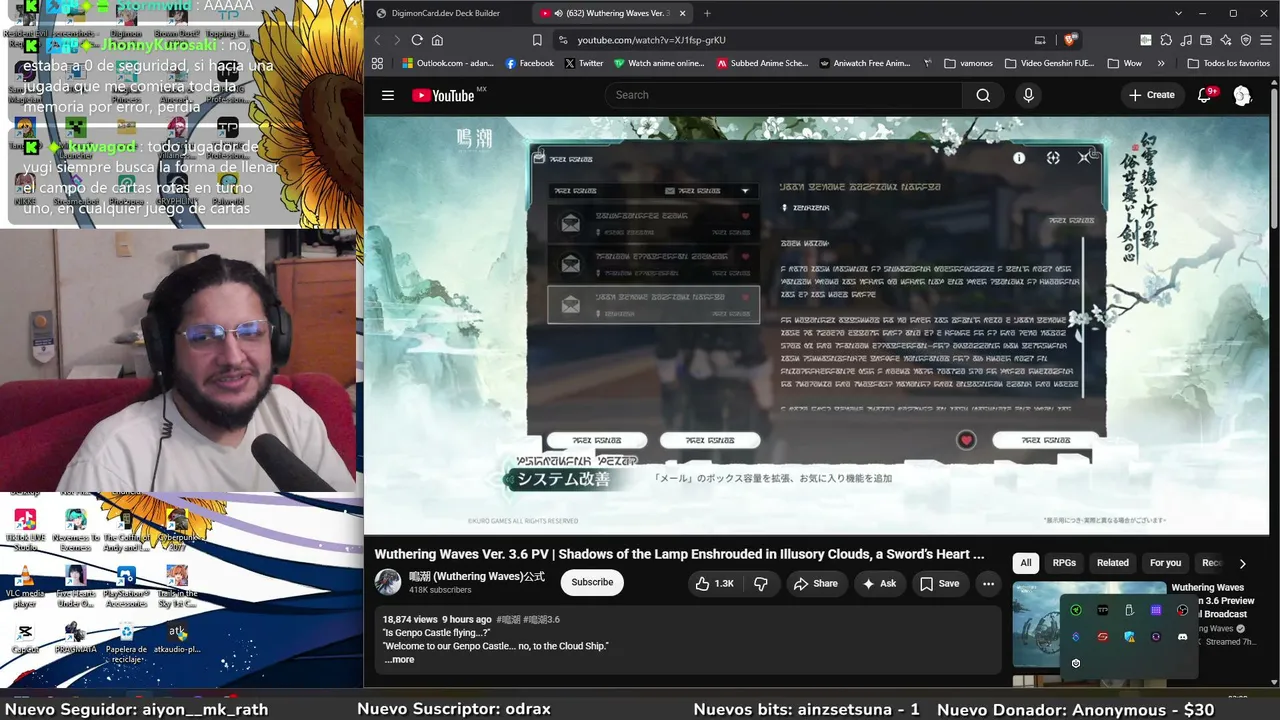Start voice search with the microphone
Viewport: 1280px width, 720px height.
tap(1028, 95)
